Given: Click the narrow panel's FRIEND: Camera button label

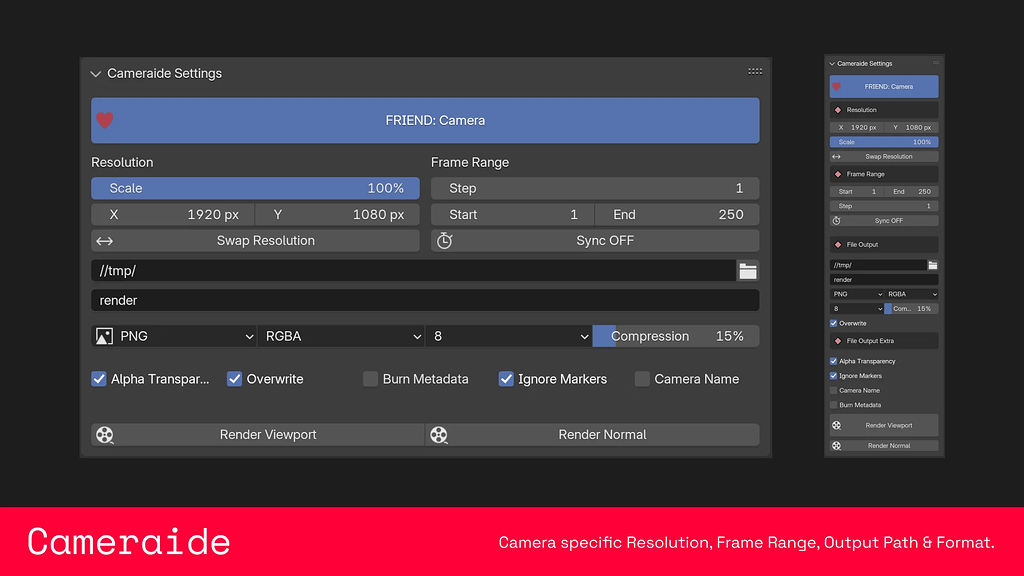Looking at the screenshot, I should click(889, 86).
